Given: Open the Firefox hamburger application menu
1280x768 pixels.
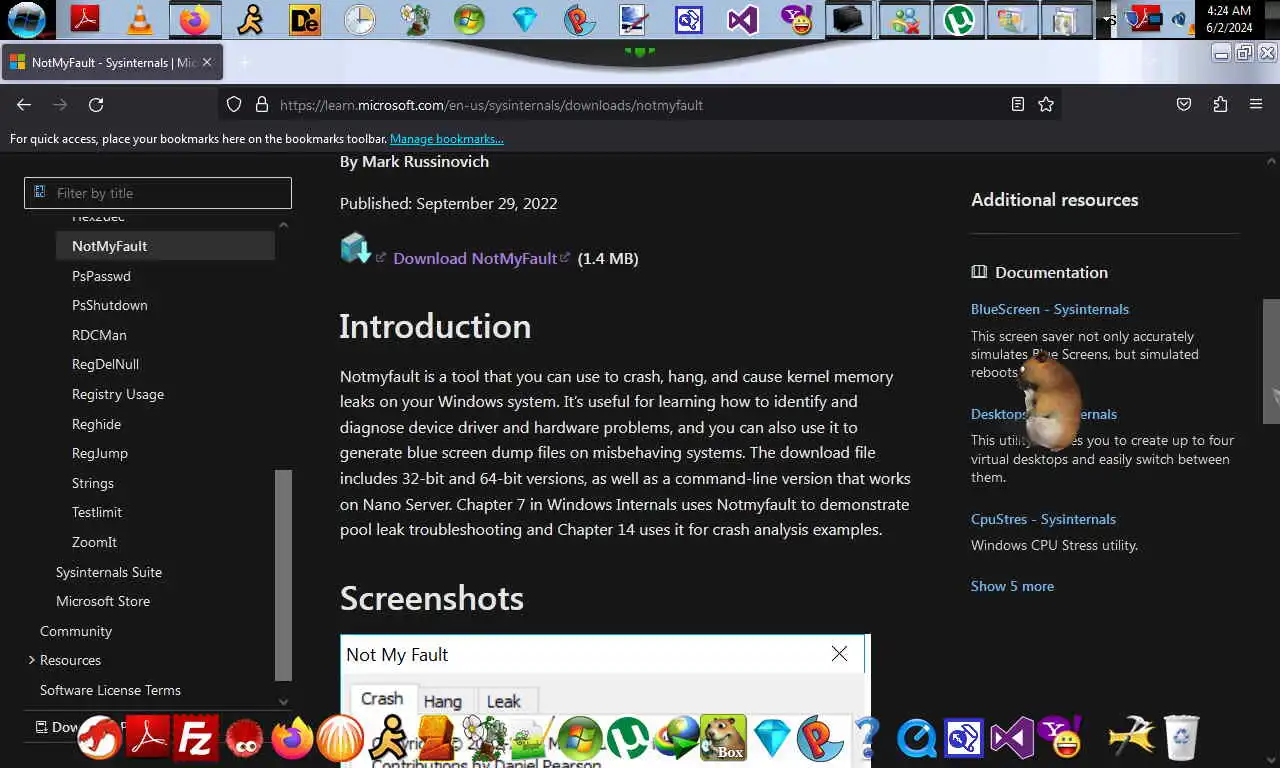Looking at the screenshot, I should [1256, 104].
